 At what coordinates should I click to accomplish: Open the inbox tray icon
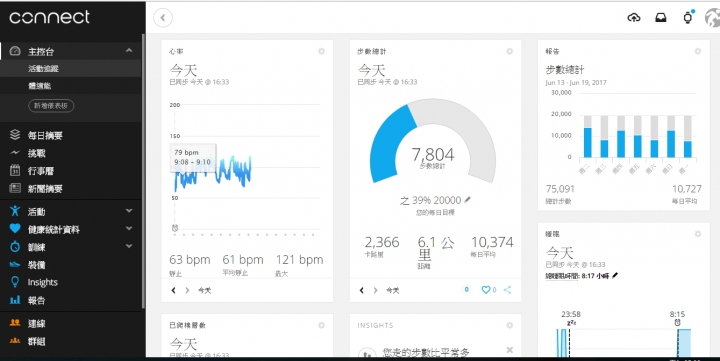coord(661,18)
